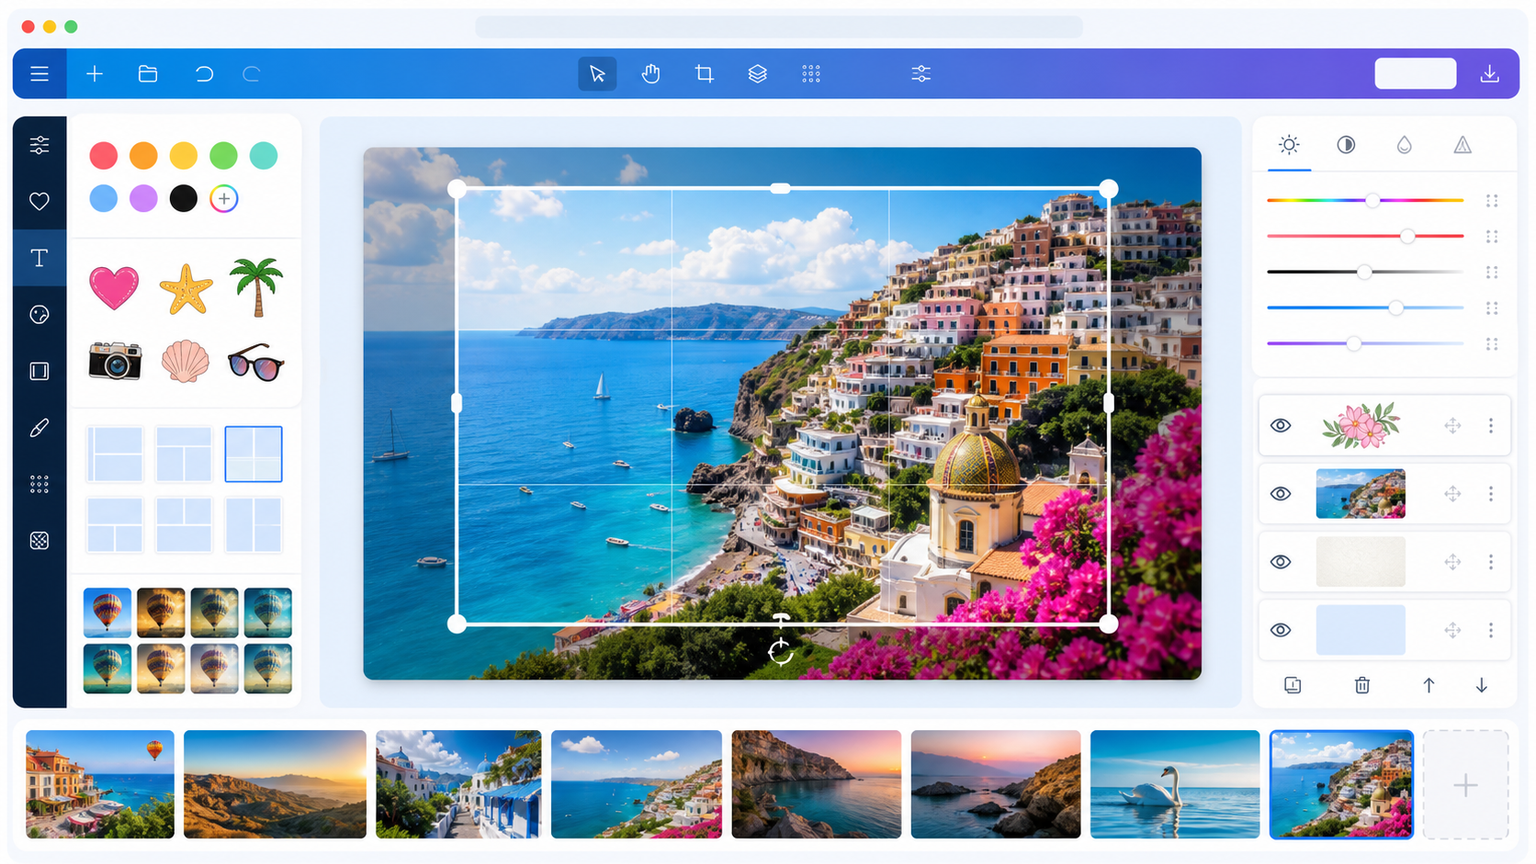
Task: Move the layer down with the down arrow
Action: pos(1482,685)
